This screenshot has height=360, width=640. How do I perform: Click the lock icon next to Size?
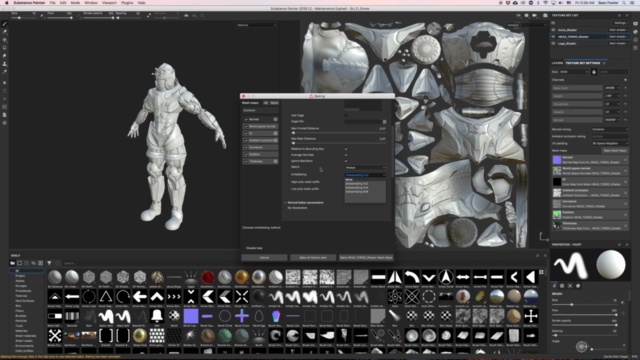point(594,72)
